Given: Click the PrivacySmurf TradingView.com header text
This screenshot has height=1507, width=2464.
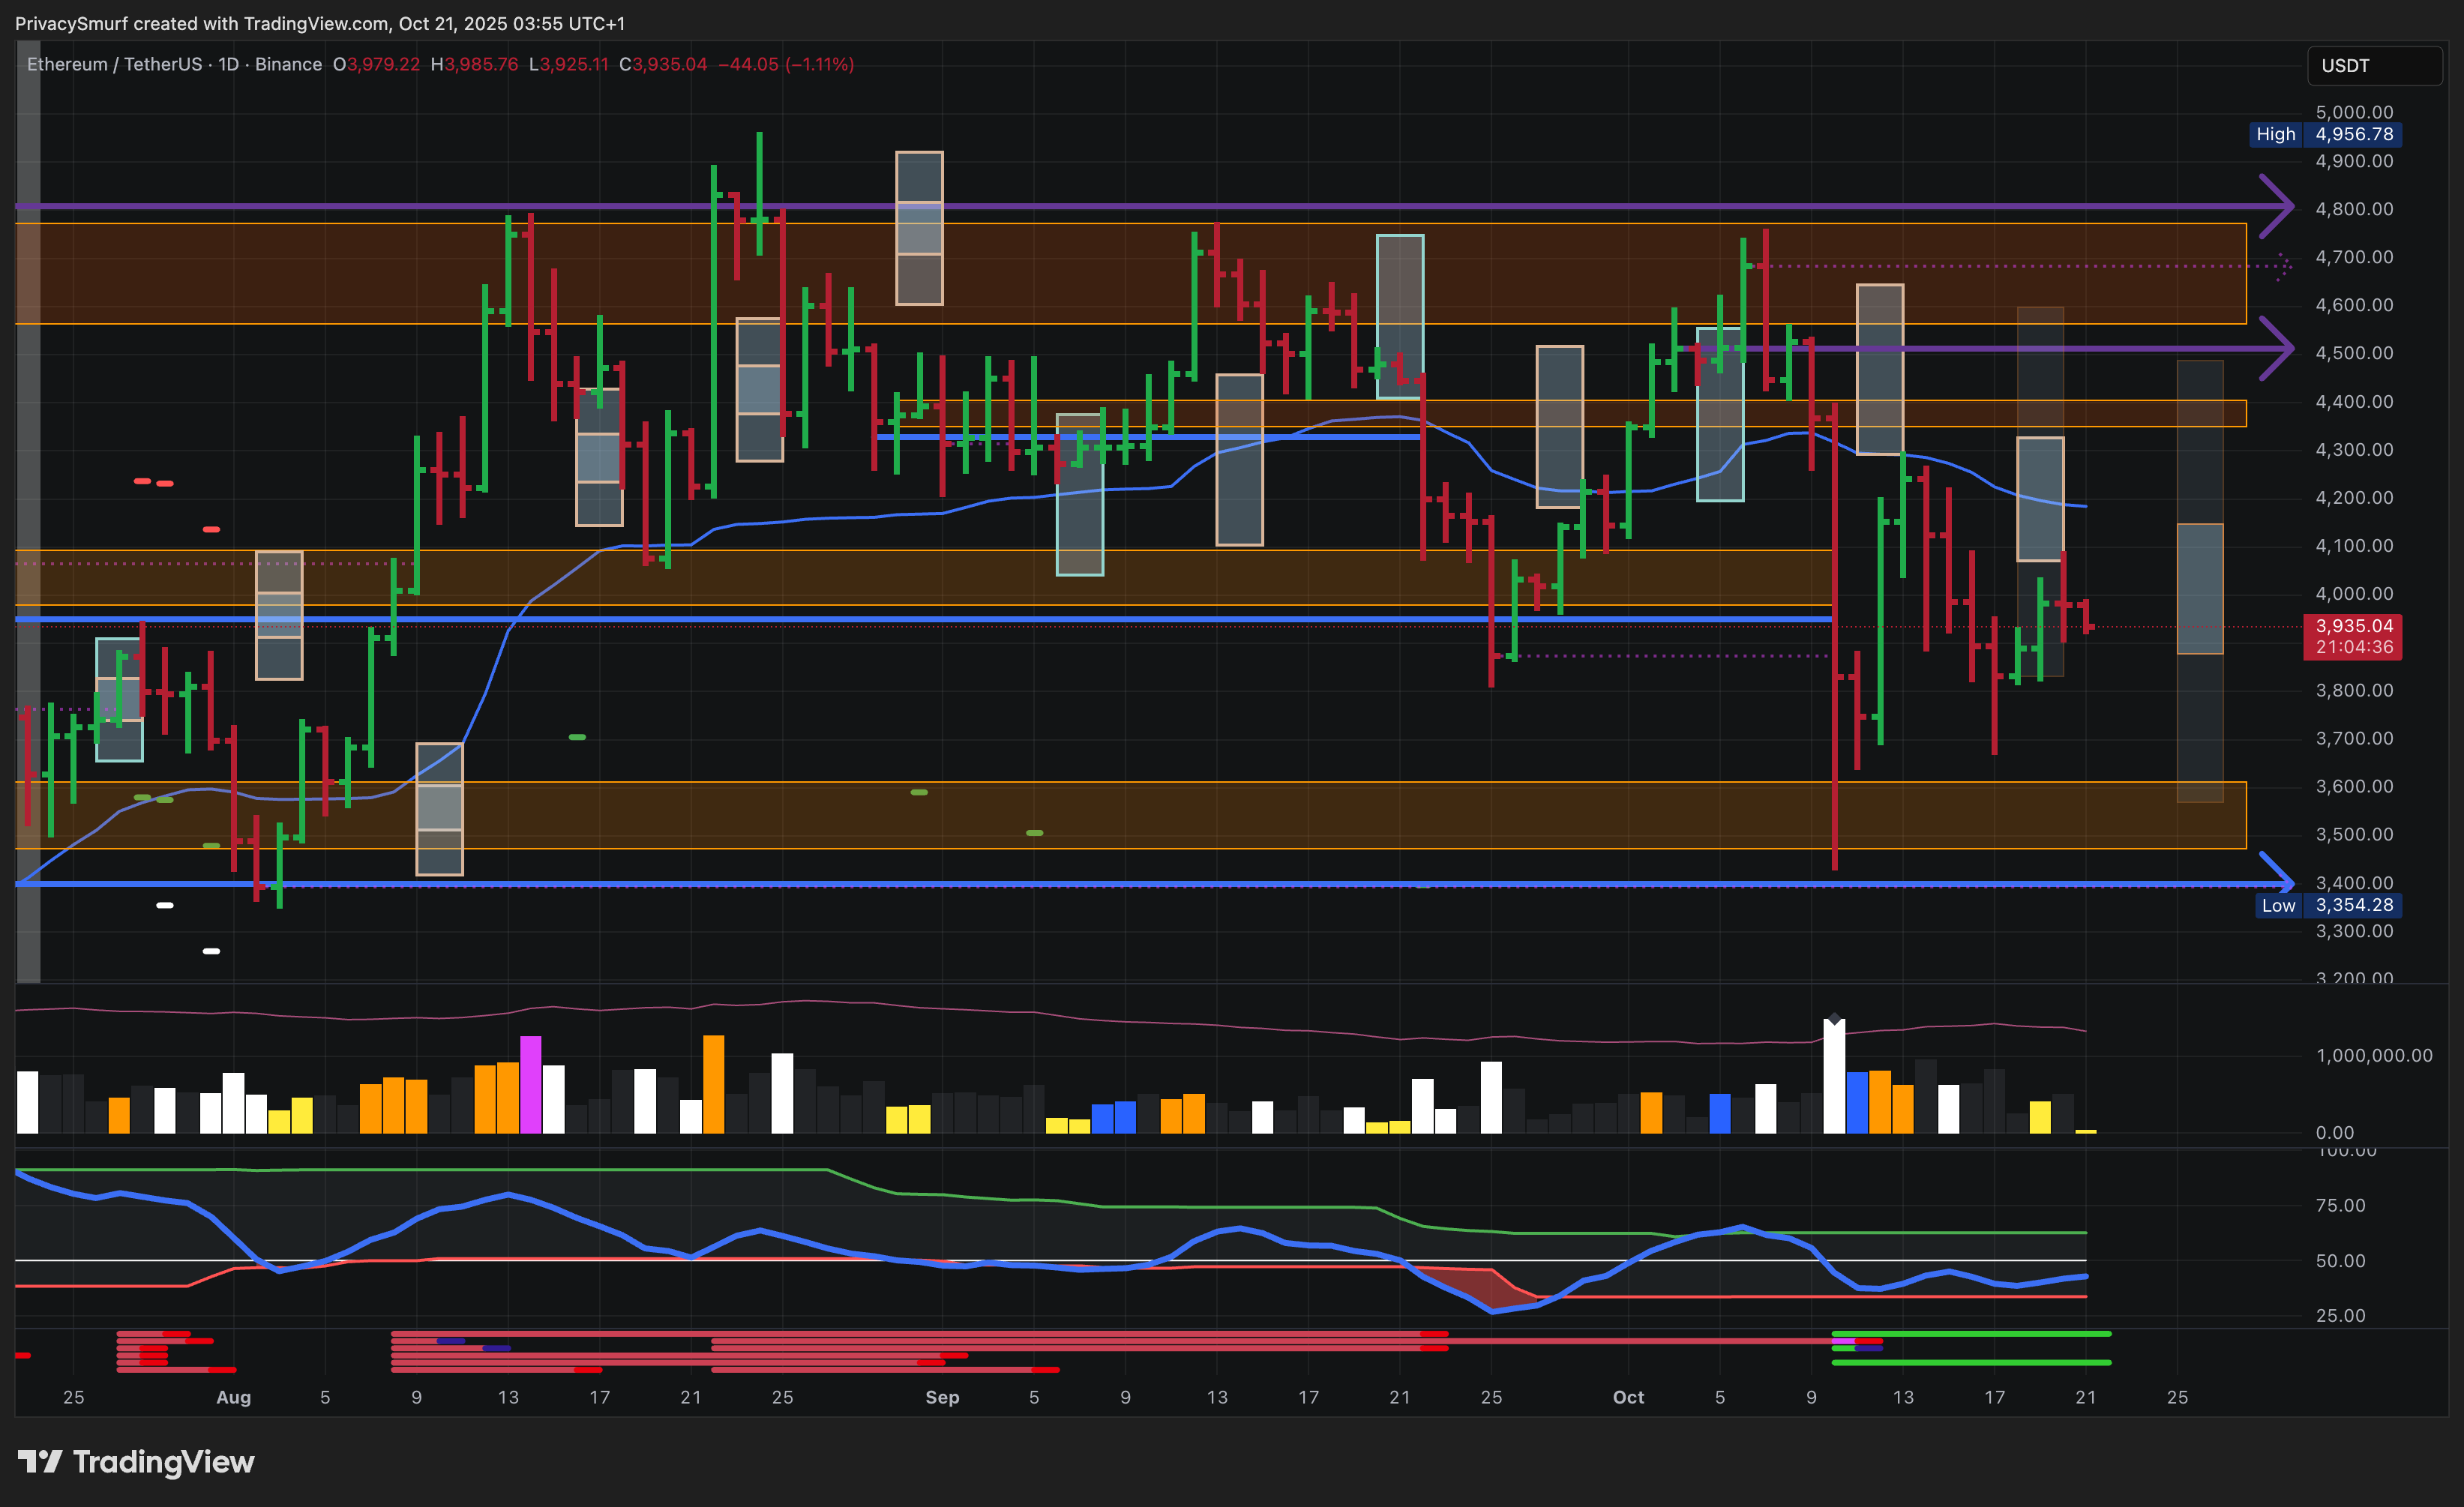Looking at the screenshot, I should click(320, 23).
